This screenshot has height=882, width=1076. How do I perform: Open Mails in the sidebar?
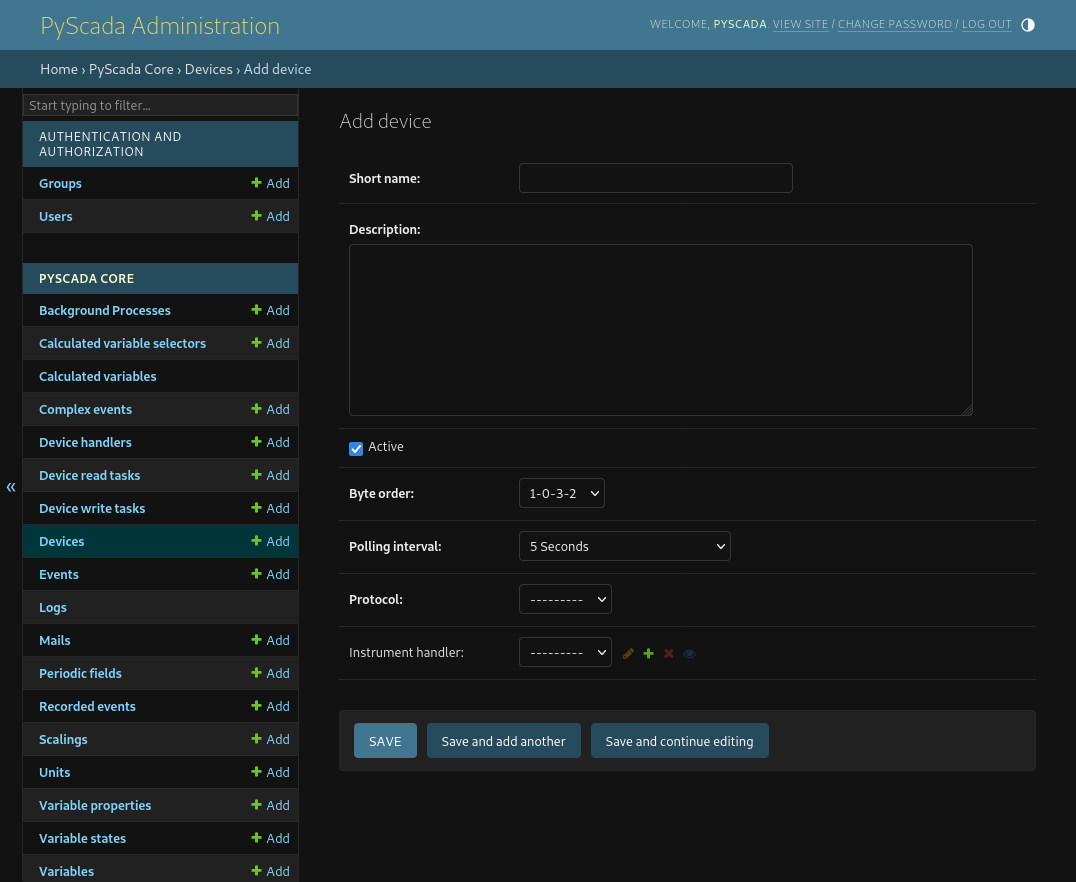55,640
